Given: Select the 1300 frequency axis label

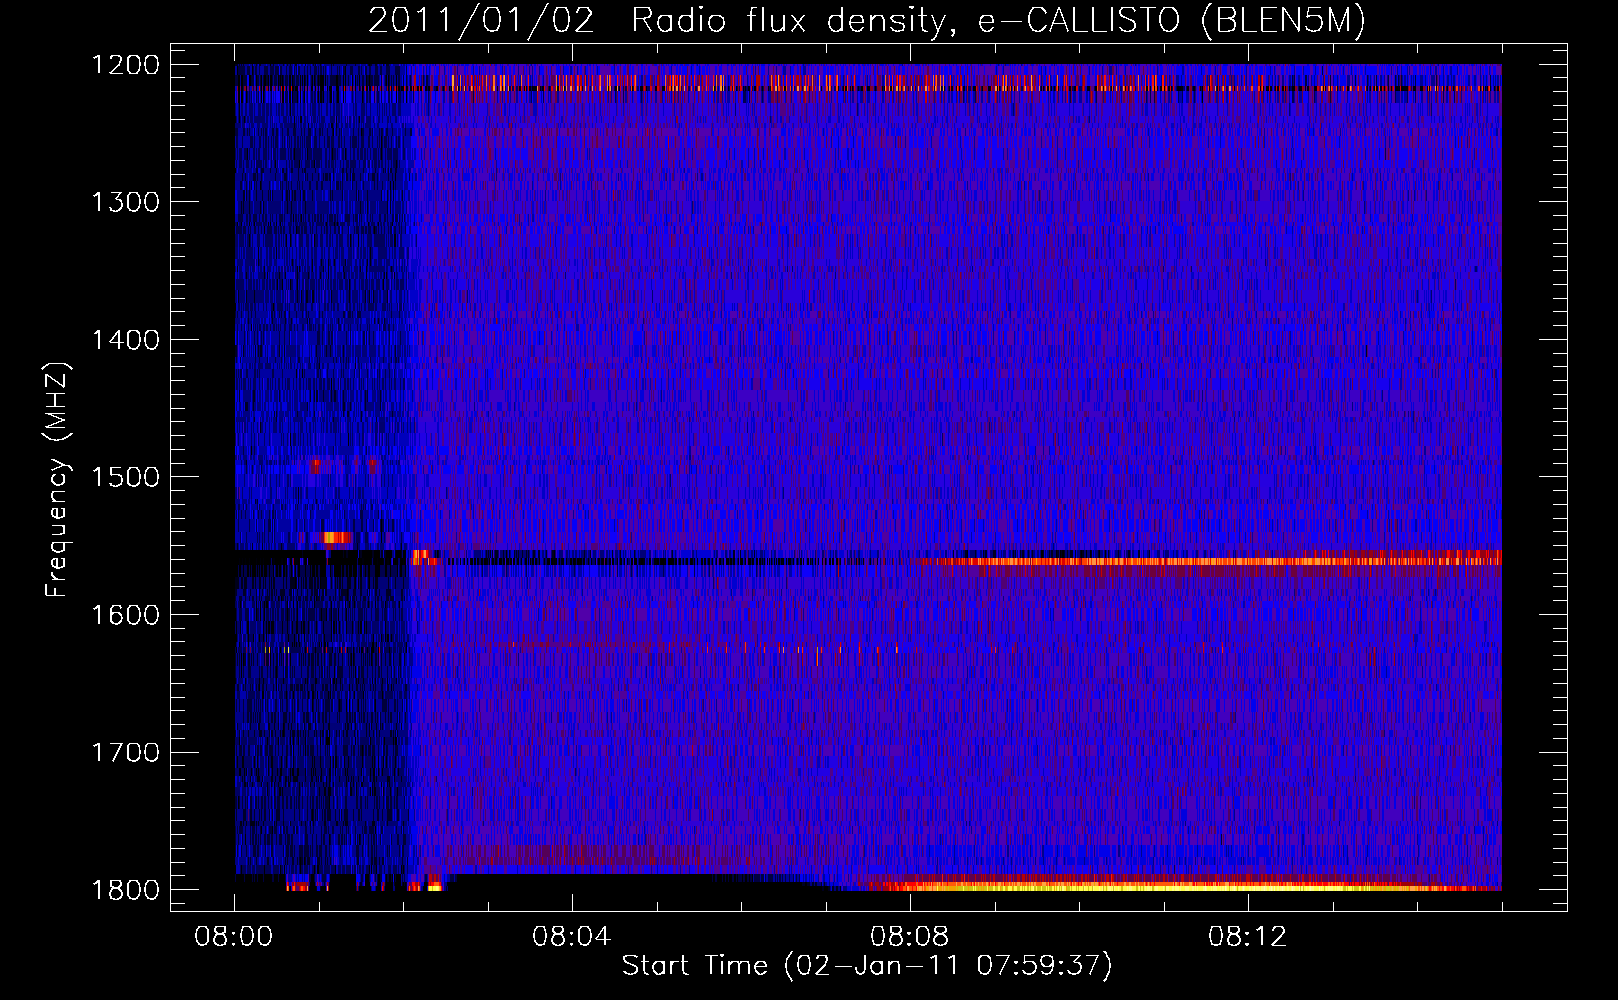Looking at the screenshot, I should 125,202.
